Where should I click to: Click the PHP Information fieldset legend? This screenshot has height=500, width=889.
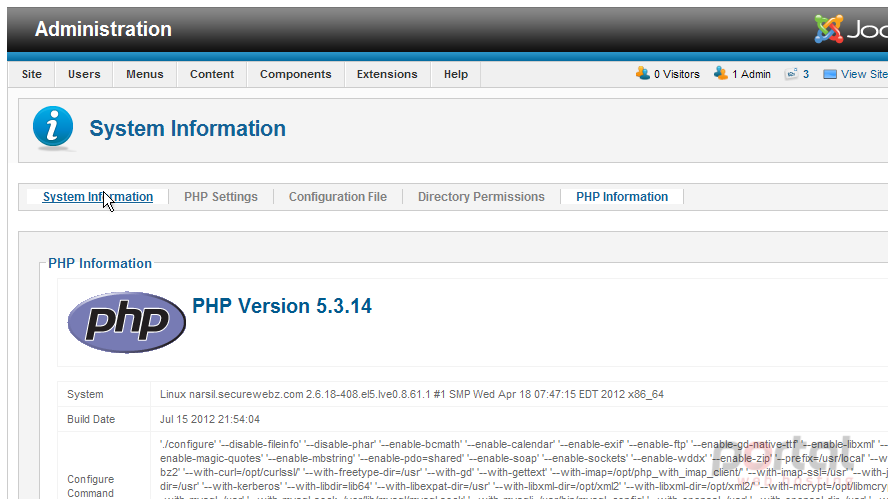(100, 263)
